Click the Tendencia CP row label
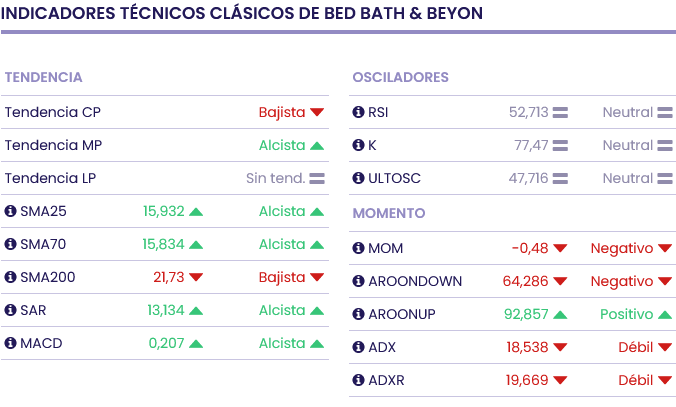This screenshot has width=676, height=407. click(52, 112)
